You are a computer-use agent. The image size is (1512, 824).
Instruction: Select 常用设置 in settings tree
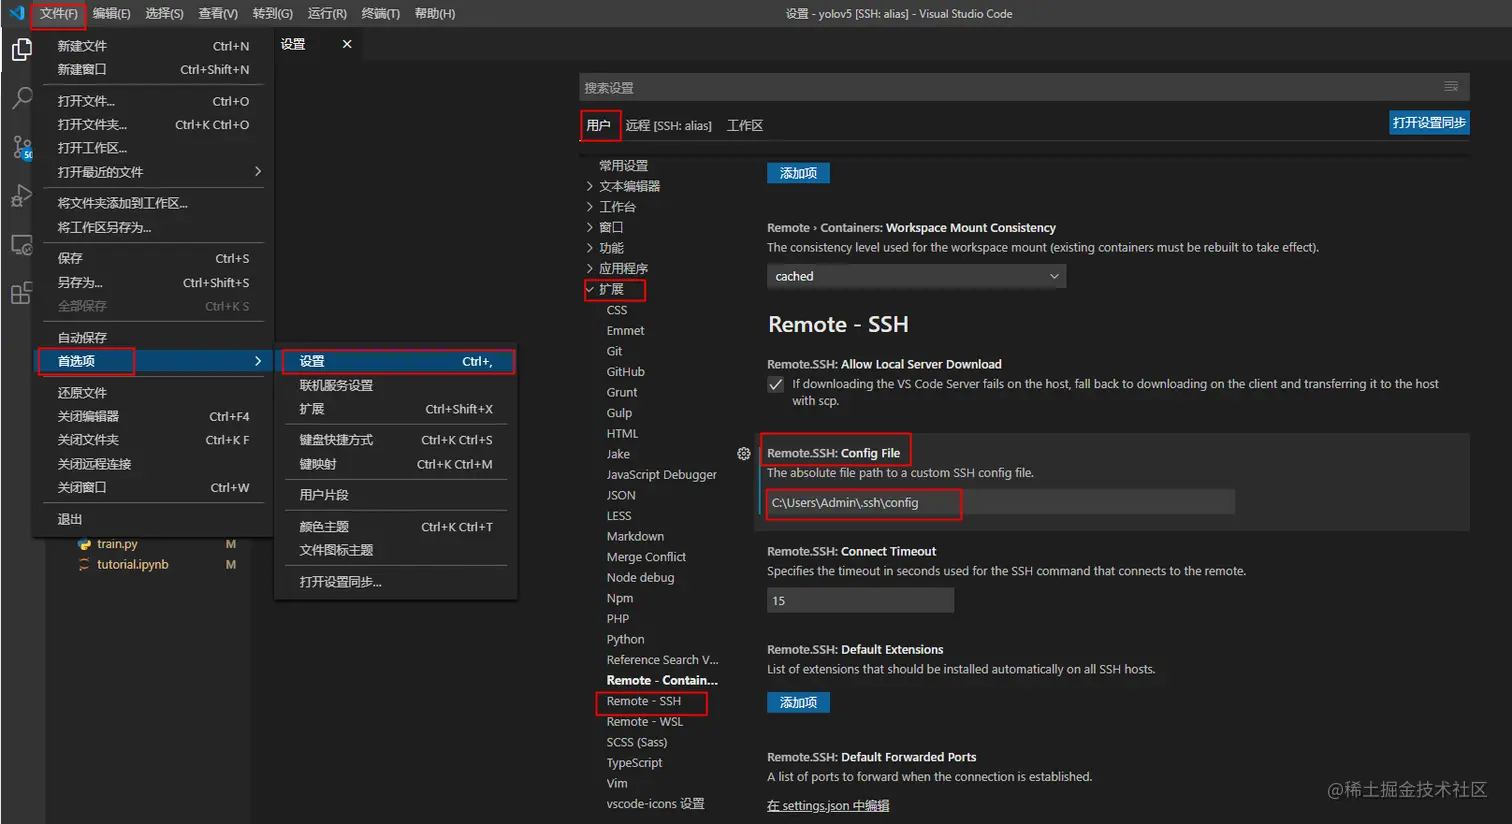click(x=623, y=166)
